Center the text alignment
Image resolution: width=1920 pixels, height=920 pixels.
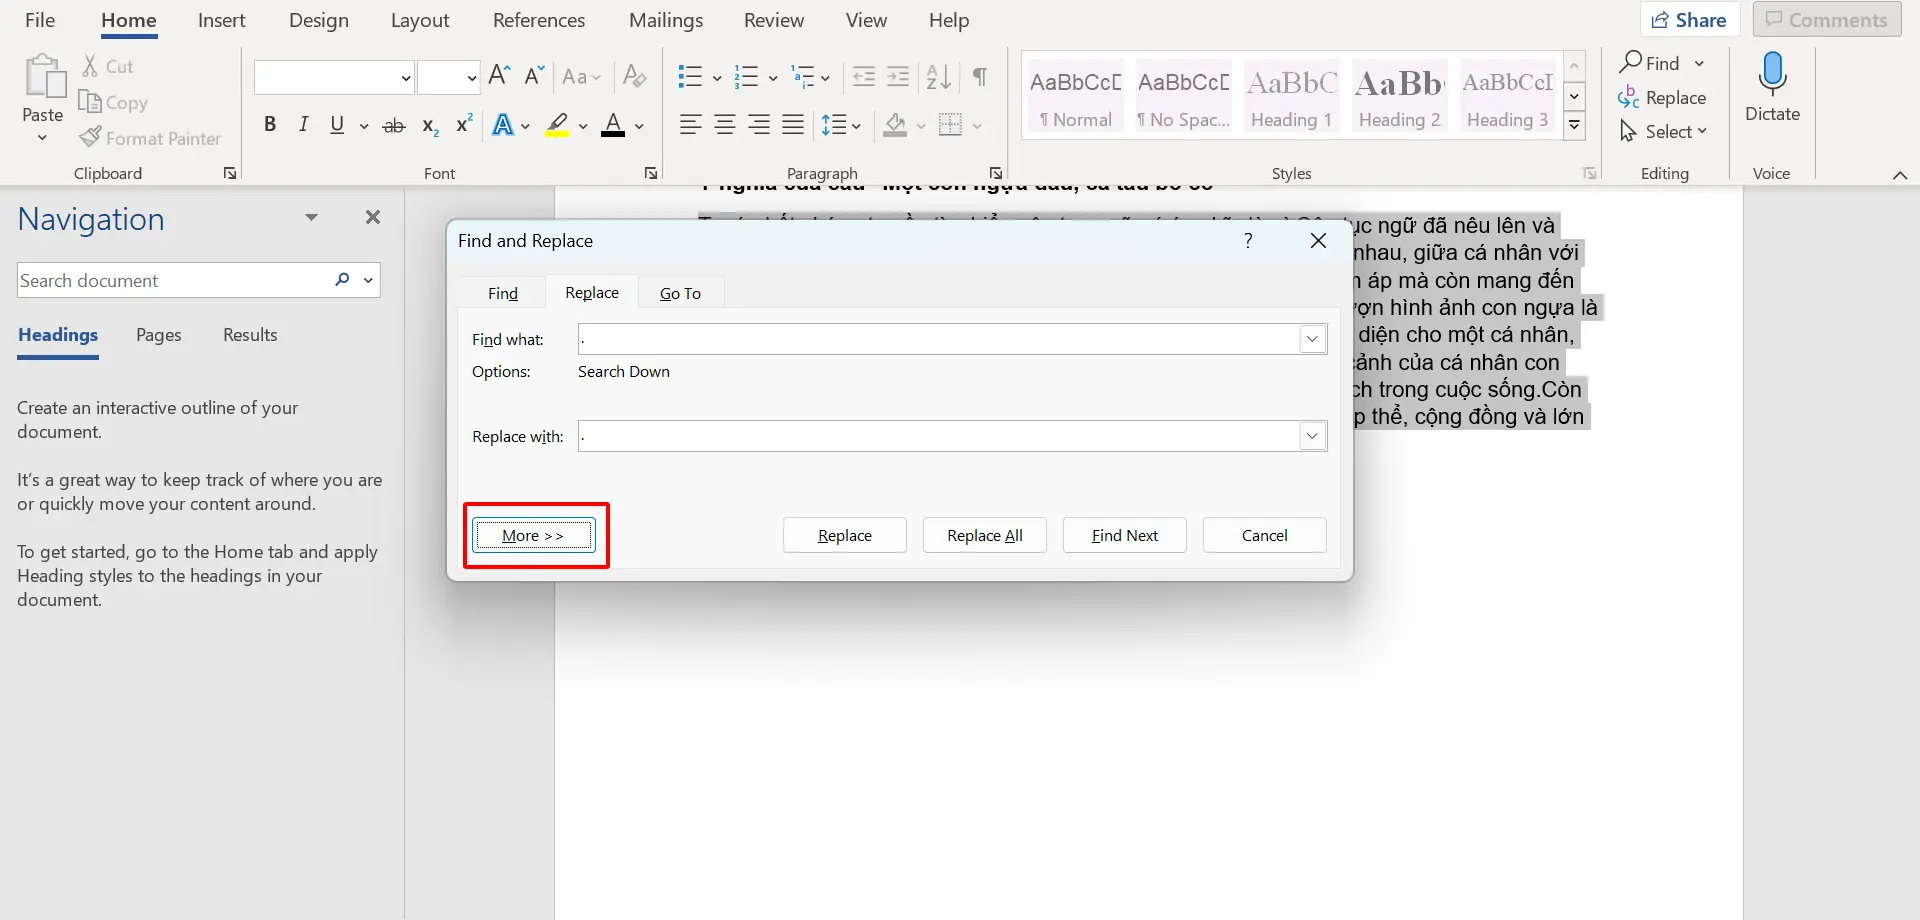tap(725, 125)
